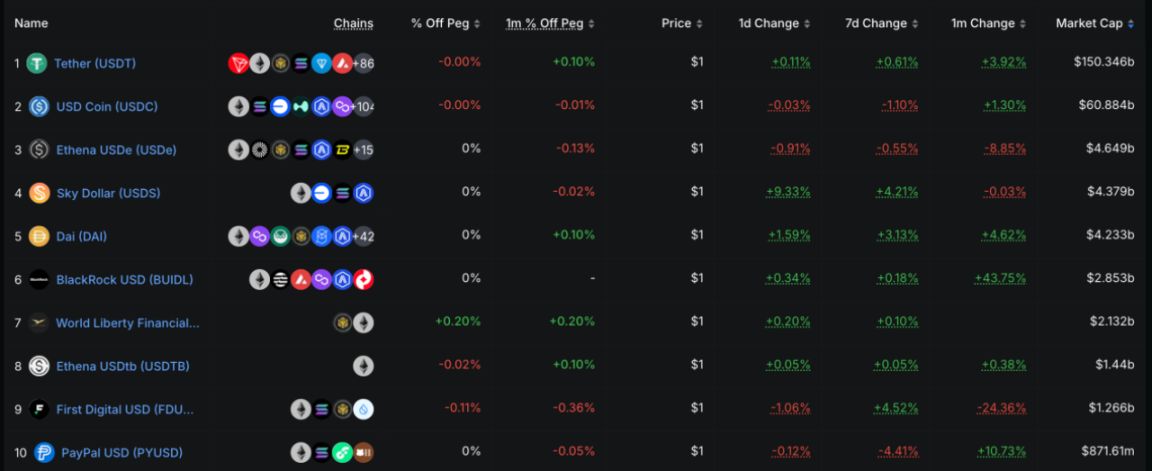Click the USD Coin logo icon
Viewport: 1152px width, 471px height.
39,106
